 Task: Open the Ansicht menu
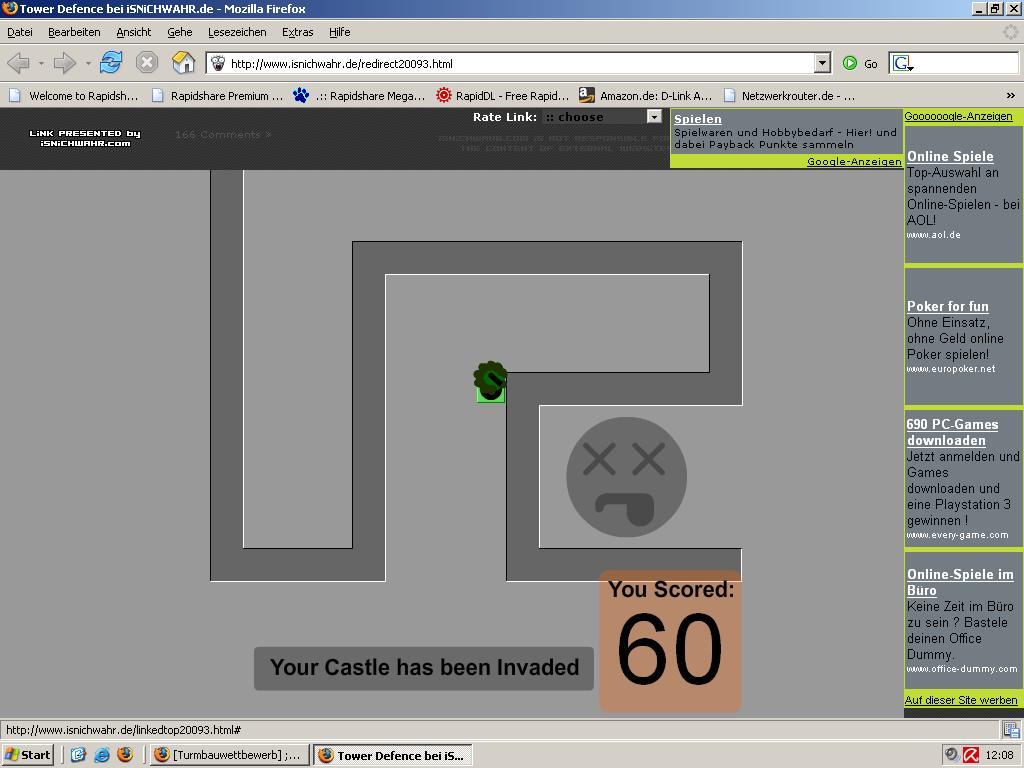pyautogui.click(x=133, y=32)
